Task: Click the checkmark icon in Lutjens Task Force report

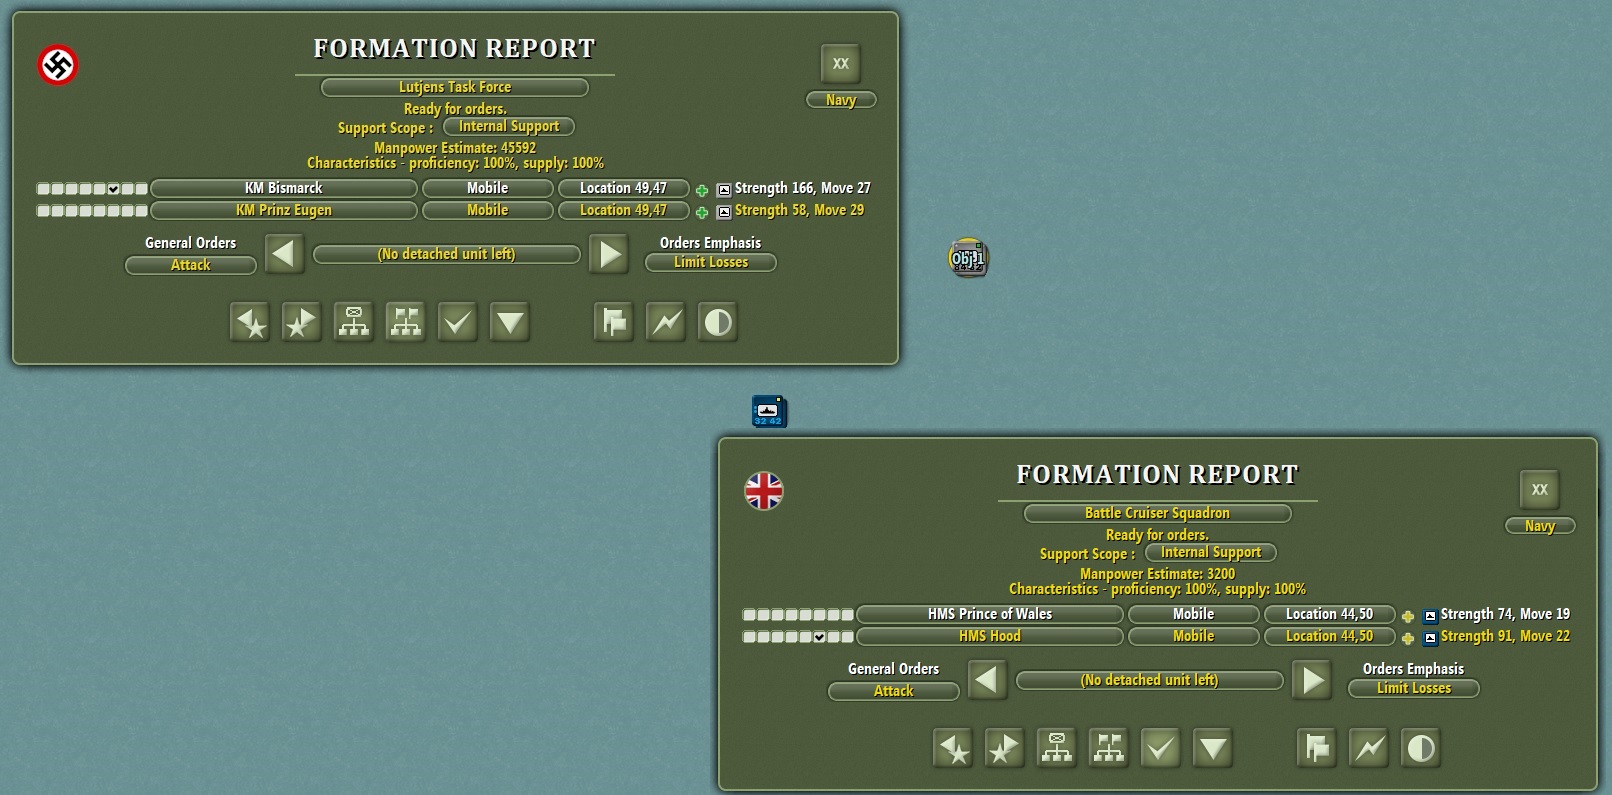Action: point(458,322)
